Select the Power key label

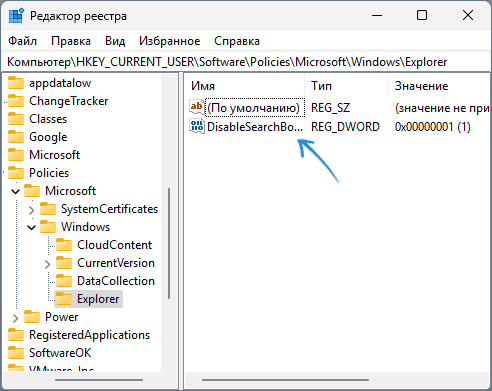tap(61, 317)
